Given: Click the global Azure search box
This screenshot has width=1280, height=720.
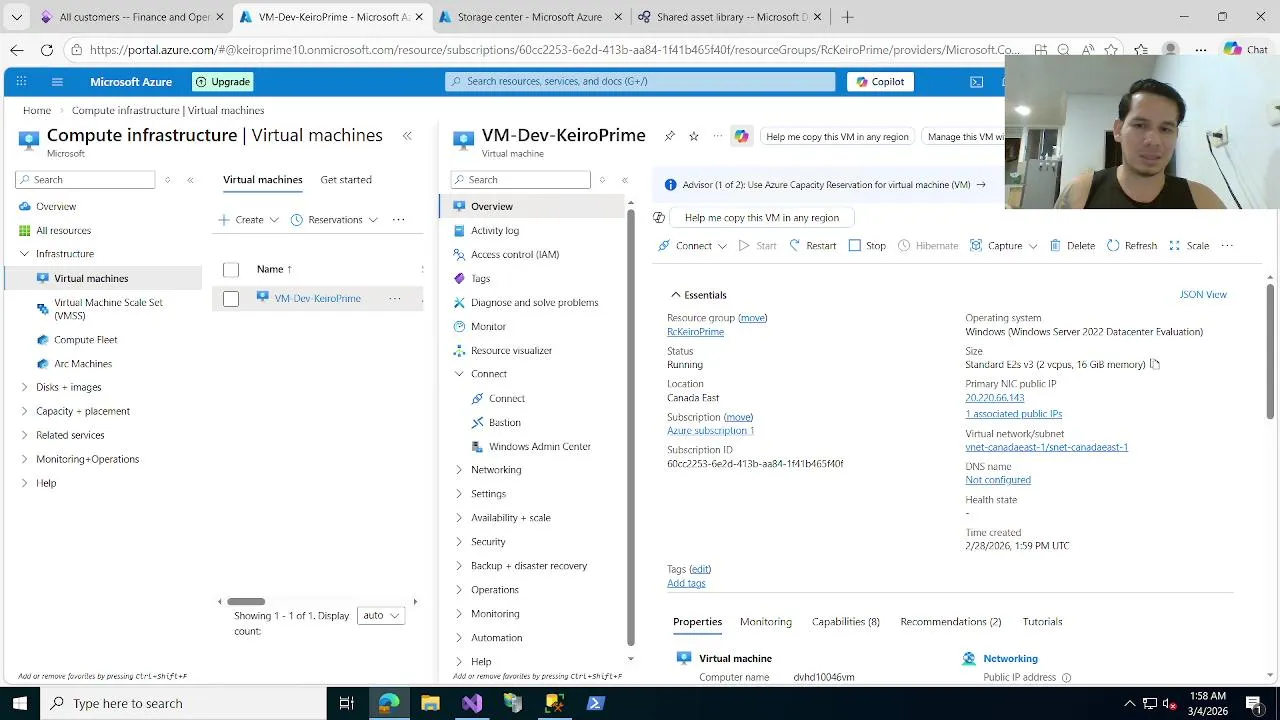Looking at the screenshot, I should pos(640,82).
